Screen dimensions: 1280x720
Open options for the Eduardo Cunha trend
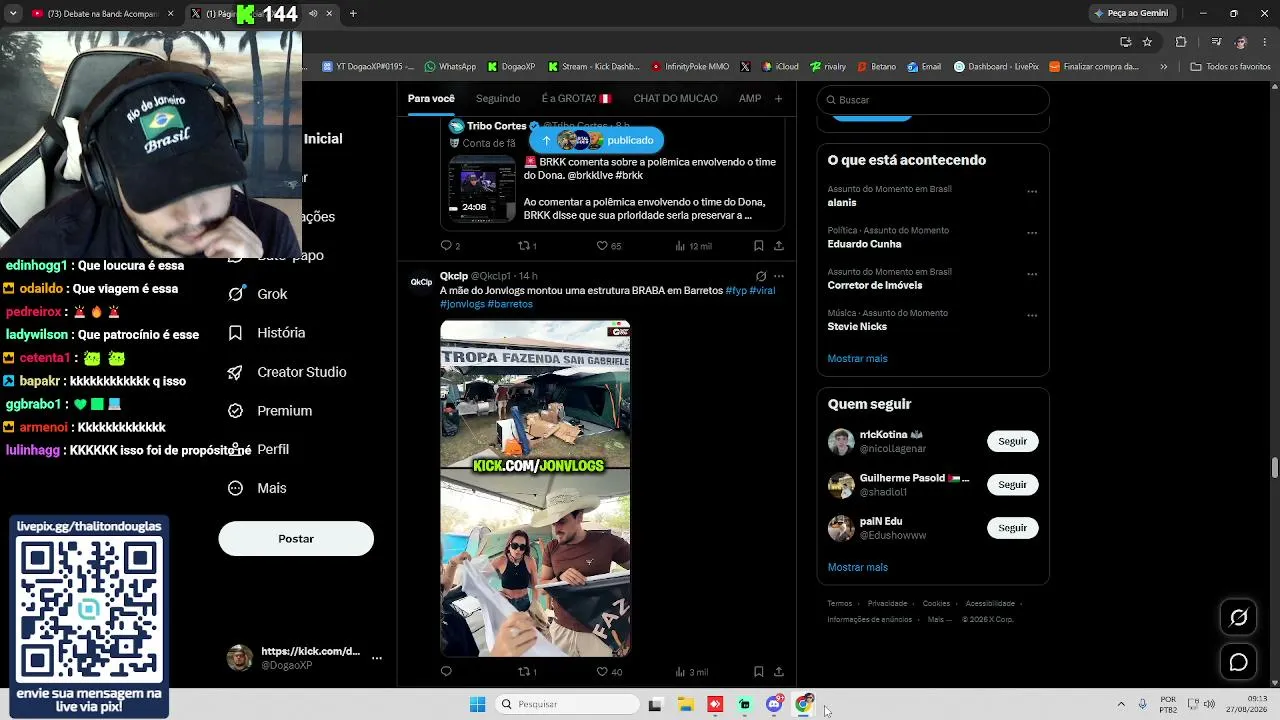tap(1032, 233)
